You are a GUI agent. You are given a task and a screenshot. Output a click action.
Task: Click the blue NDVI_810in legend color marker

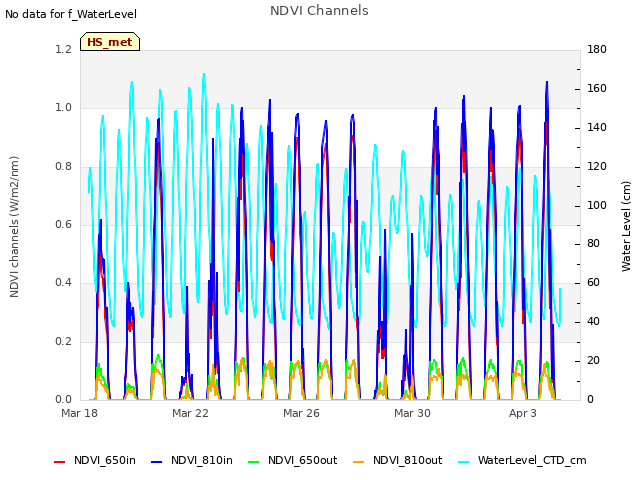[x=156, y=462]
